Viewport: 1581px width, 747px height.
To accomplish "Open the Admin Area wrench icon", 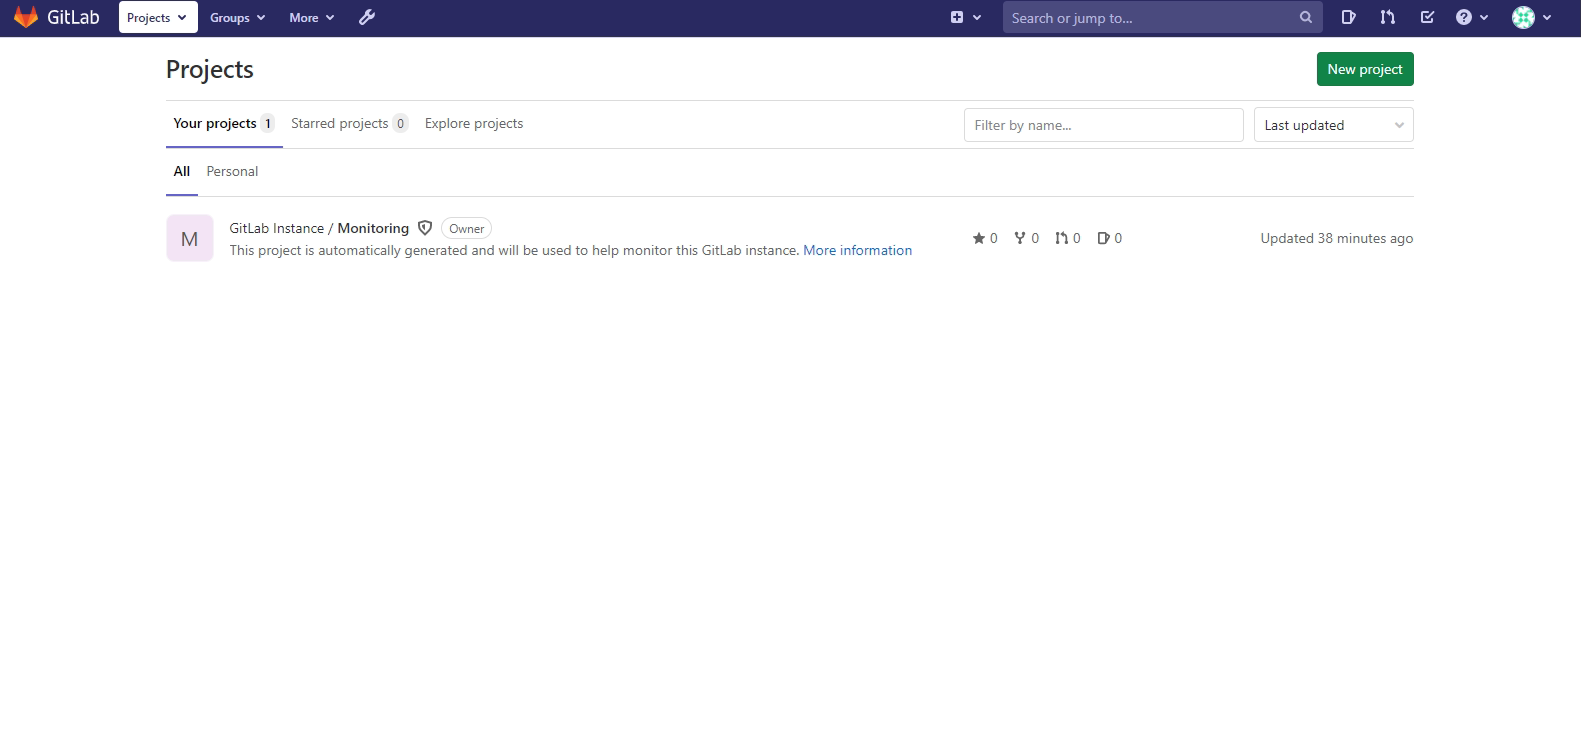I will coord(367,17).
